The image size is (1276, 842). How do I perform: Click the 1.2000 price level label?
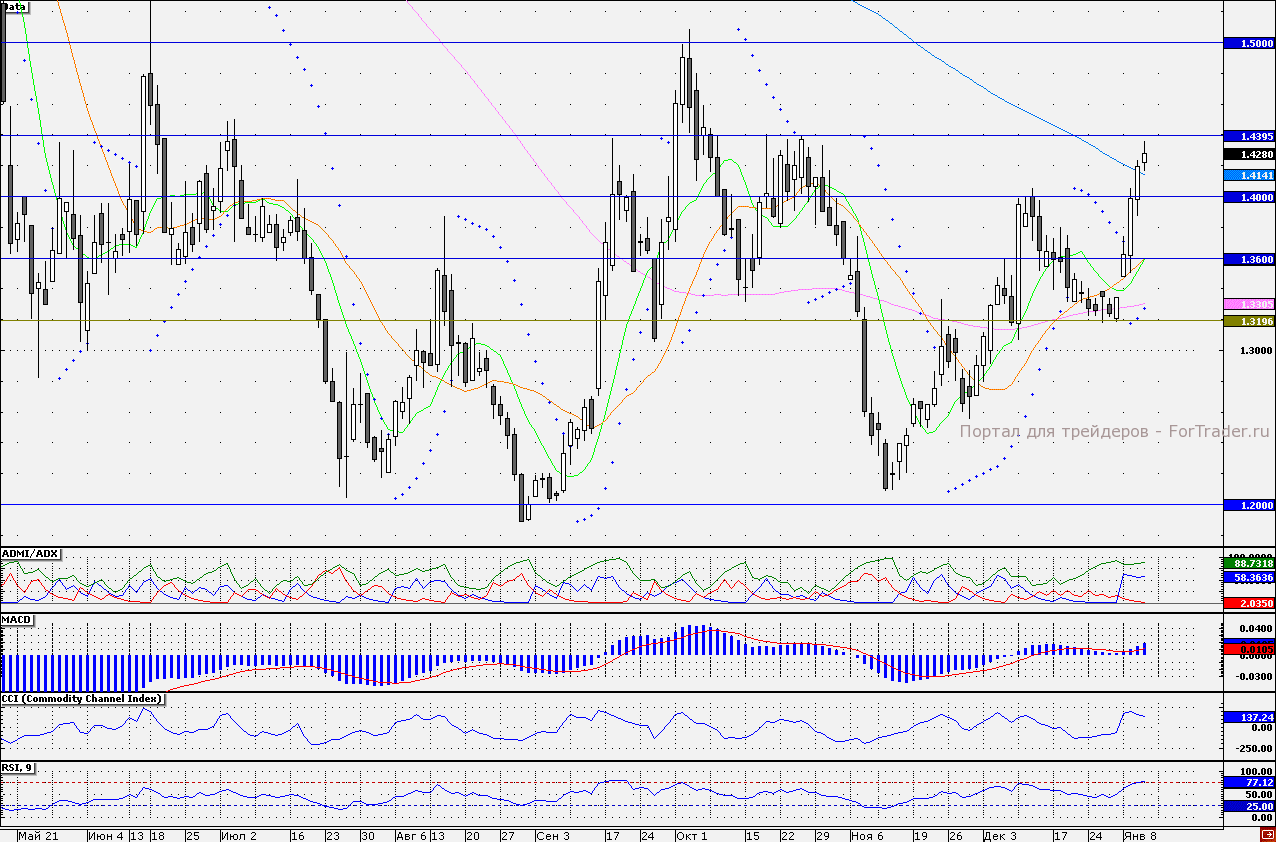click(x=1249, y=506)
